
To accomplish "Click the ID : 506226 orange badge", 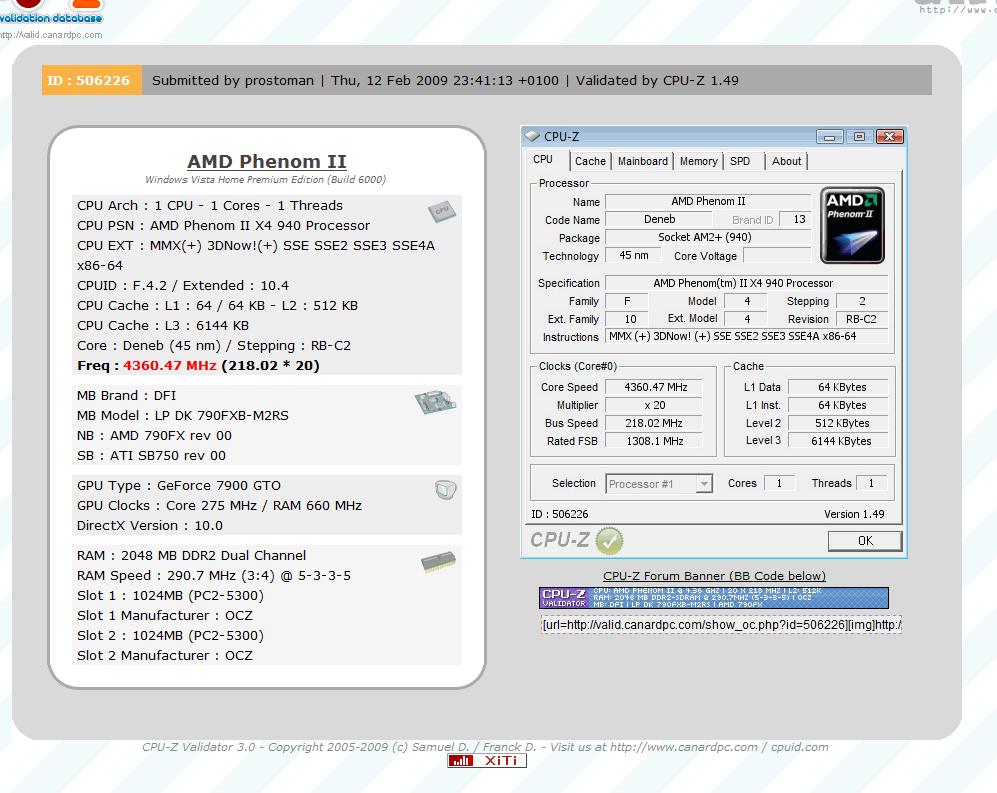I will [92, 80].
